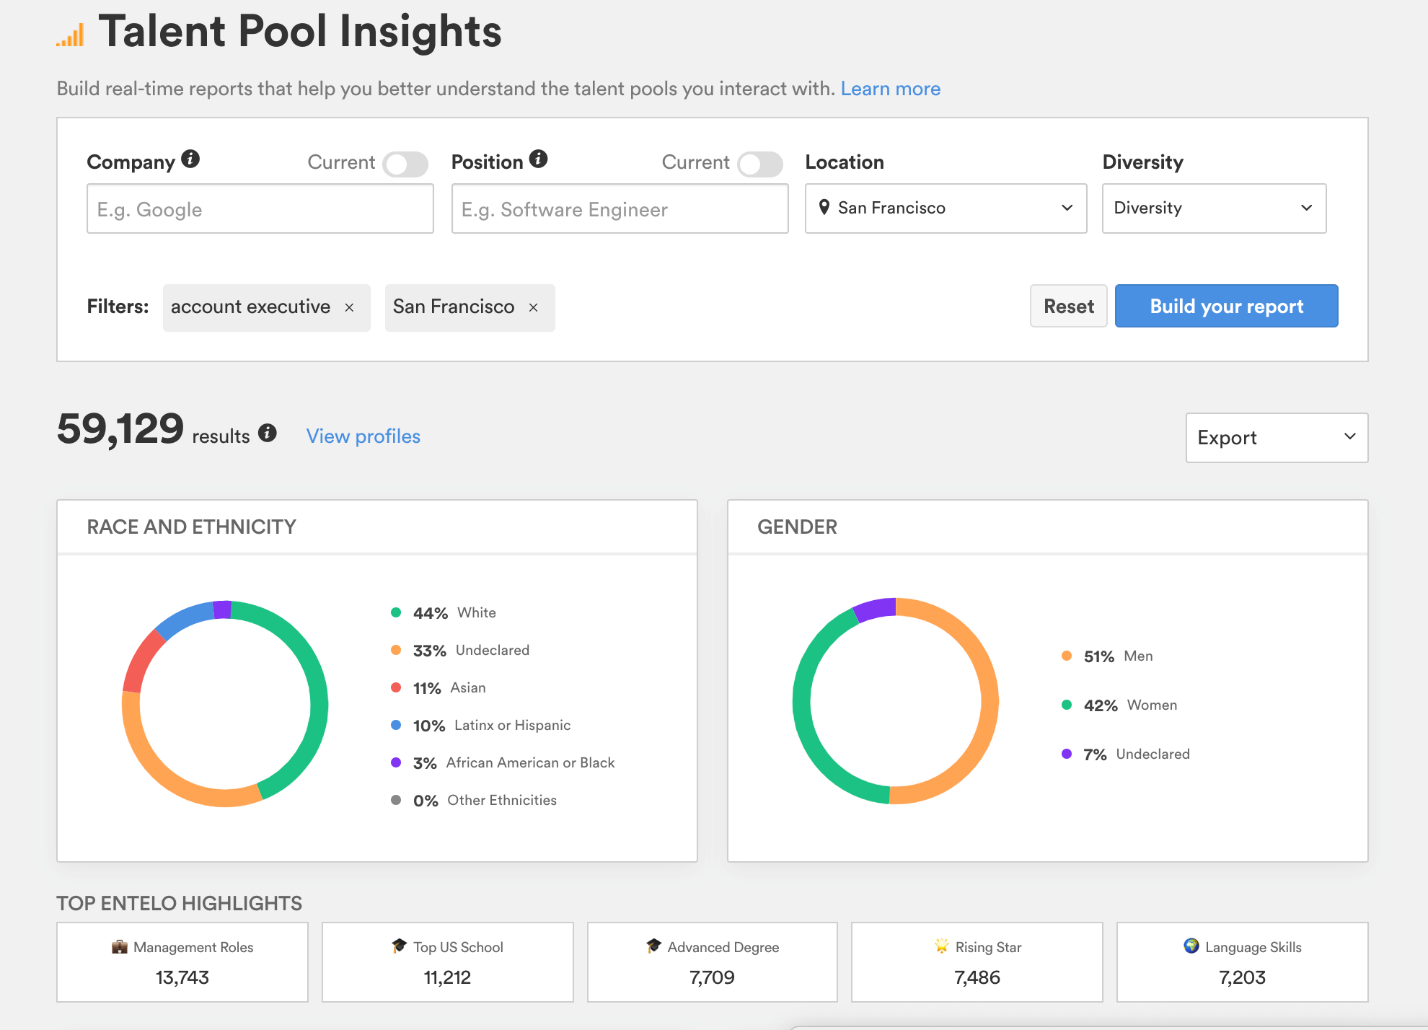Click the orange bar chart logo icon
1428x1030 pixels.
(70, 35)
